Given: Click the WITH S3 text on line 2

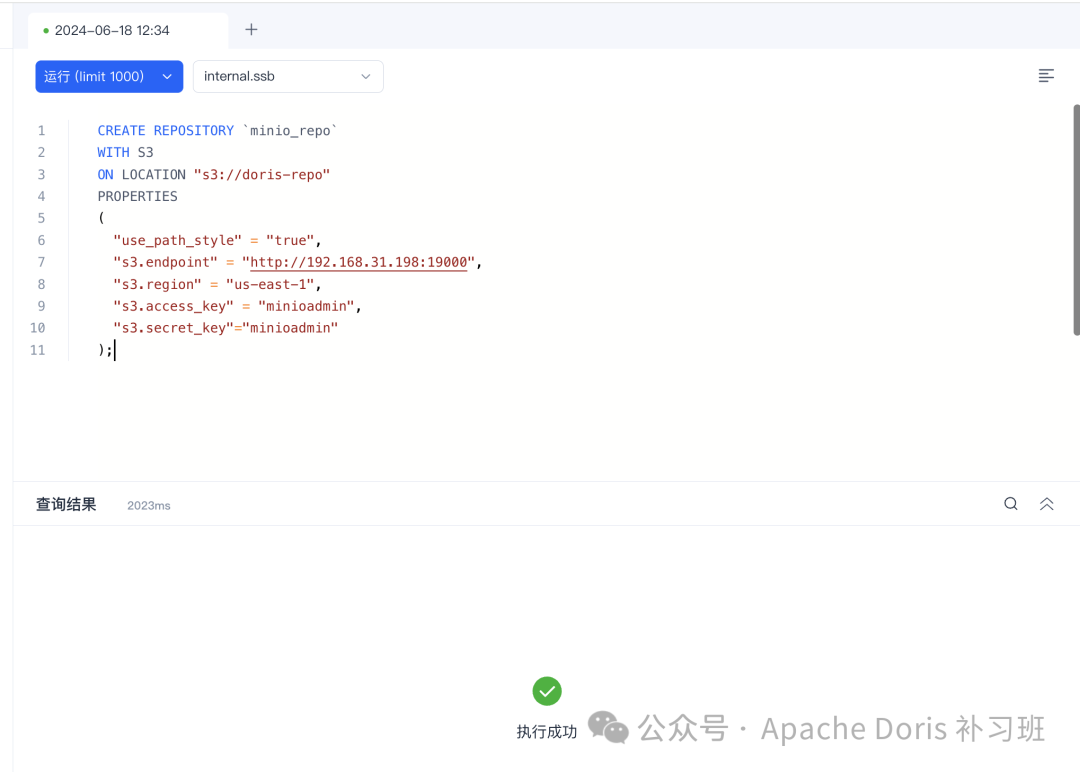Looking at the screenshot, I should (125, 152).
